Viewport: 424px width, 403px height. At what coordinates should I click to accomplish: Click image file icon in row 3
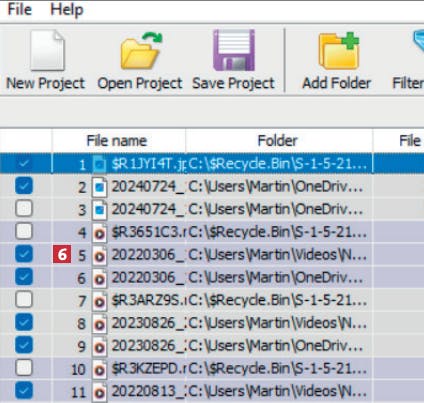[100, 210]
